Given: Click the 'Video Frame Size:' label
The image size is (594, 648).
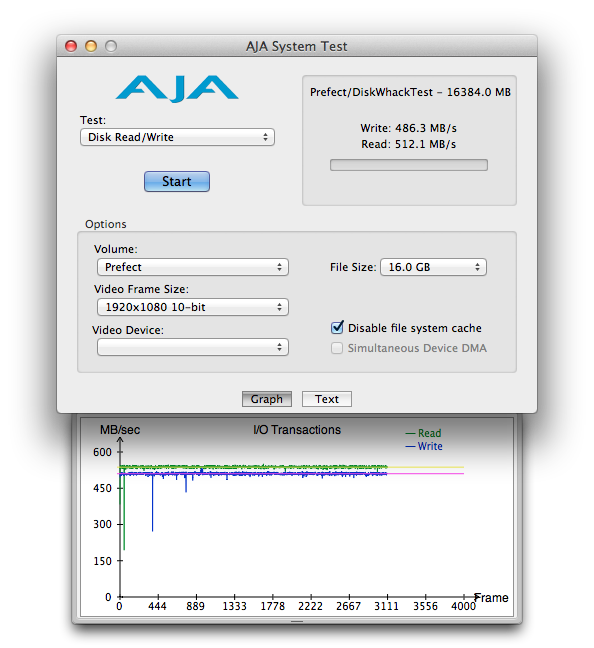Looking at the screenshot, I should (141, 289).
